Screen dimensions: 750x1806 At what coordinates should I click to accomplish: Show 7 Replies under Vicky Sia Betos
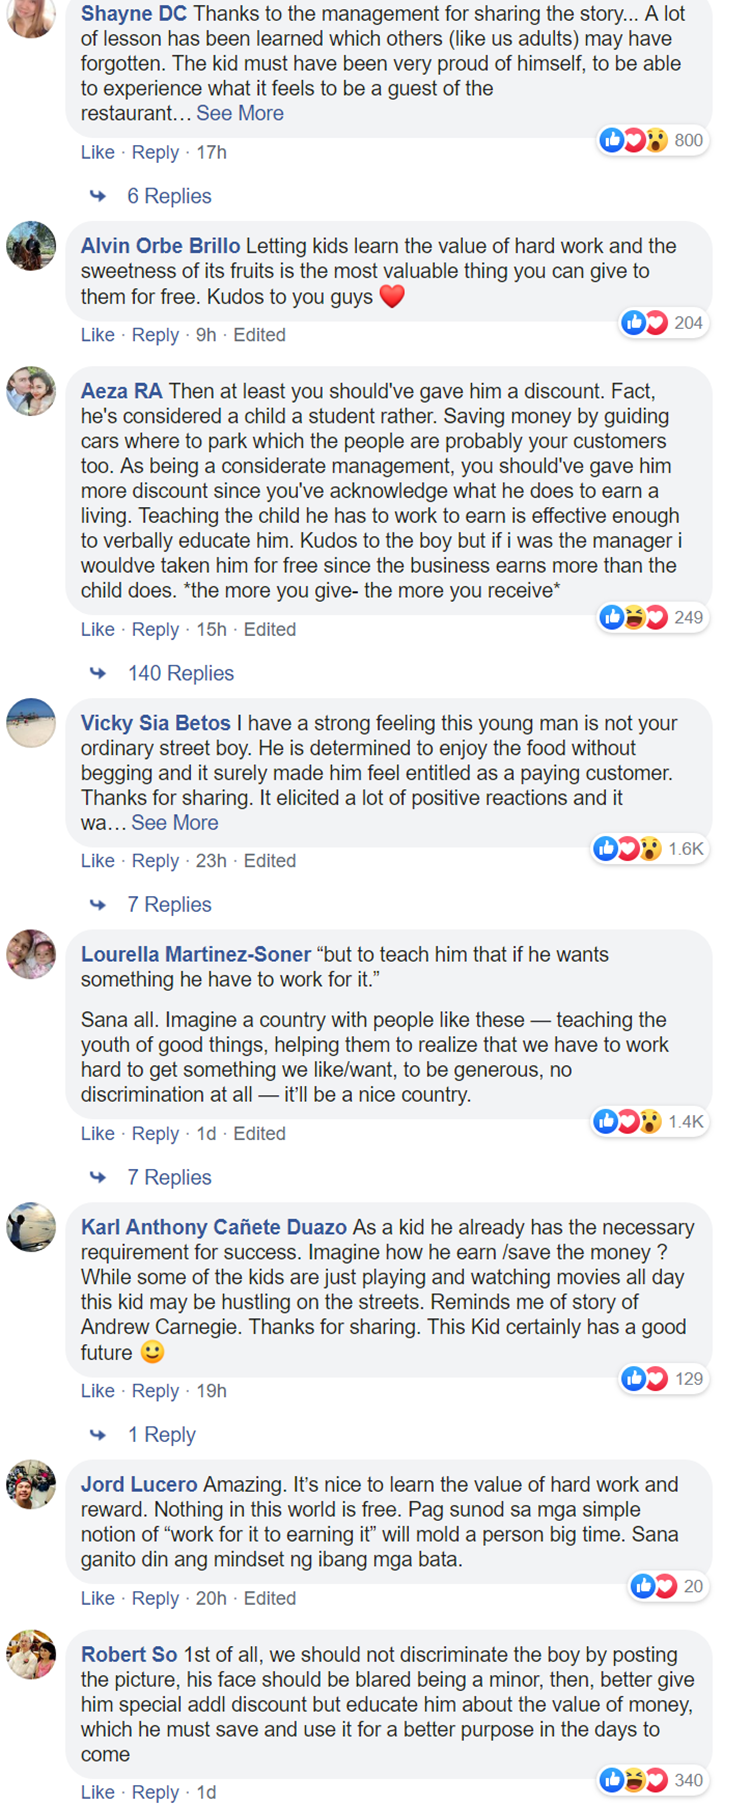coord(168,904)
